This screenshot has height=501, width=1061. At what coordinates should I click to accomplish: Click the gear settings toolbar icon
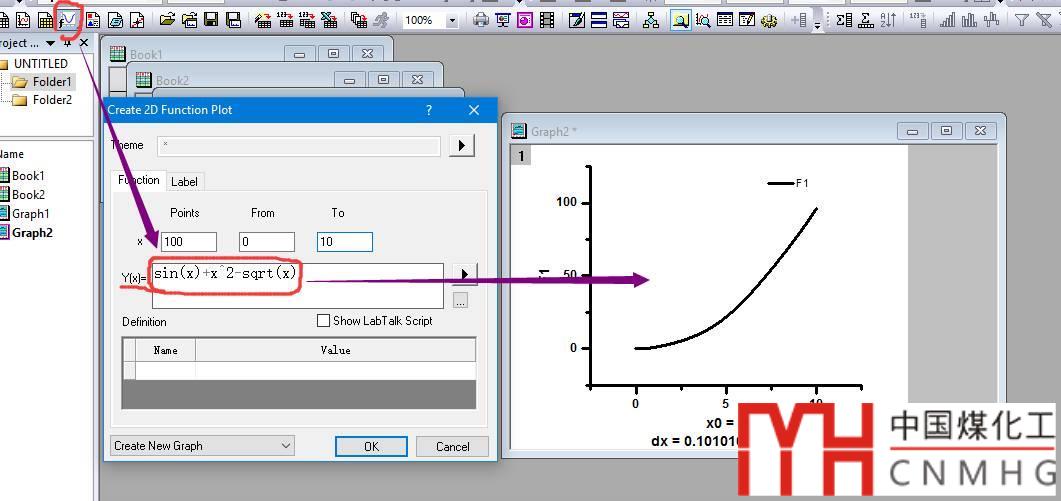[768, 19]
